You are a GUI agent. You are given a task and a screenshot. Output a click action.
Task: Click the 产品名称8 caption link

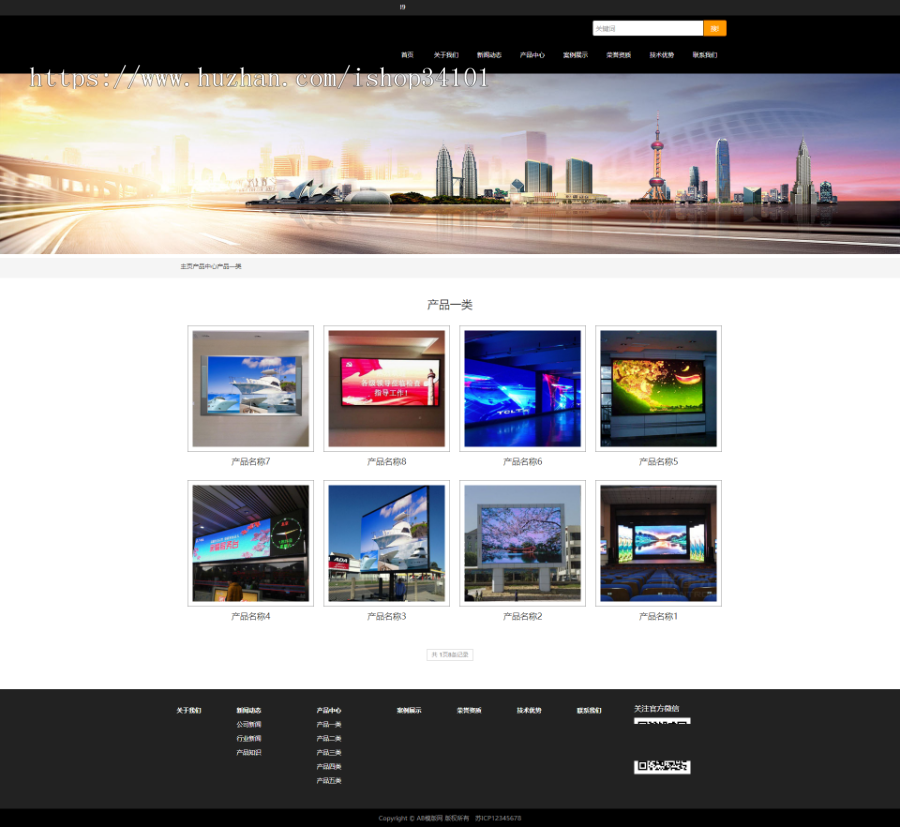pos(386,461)
